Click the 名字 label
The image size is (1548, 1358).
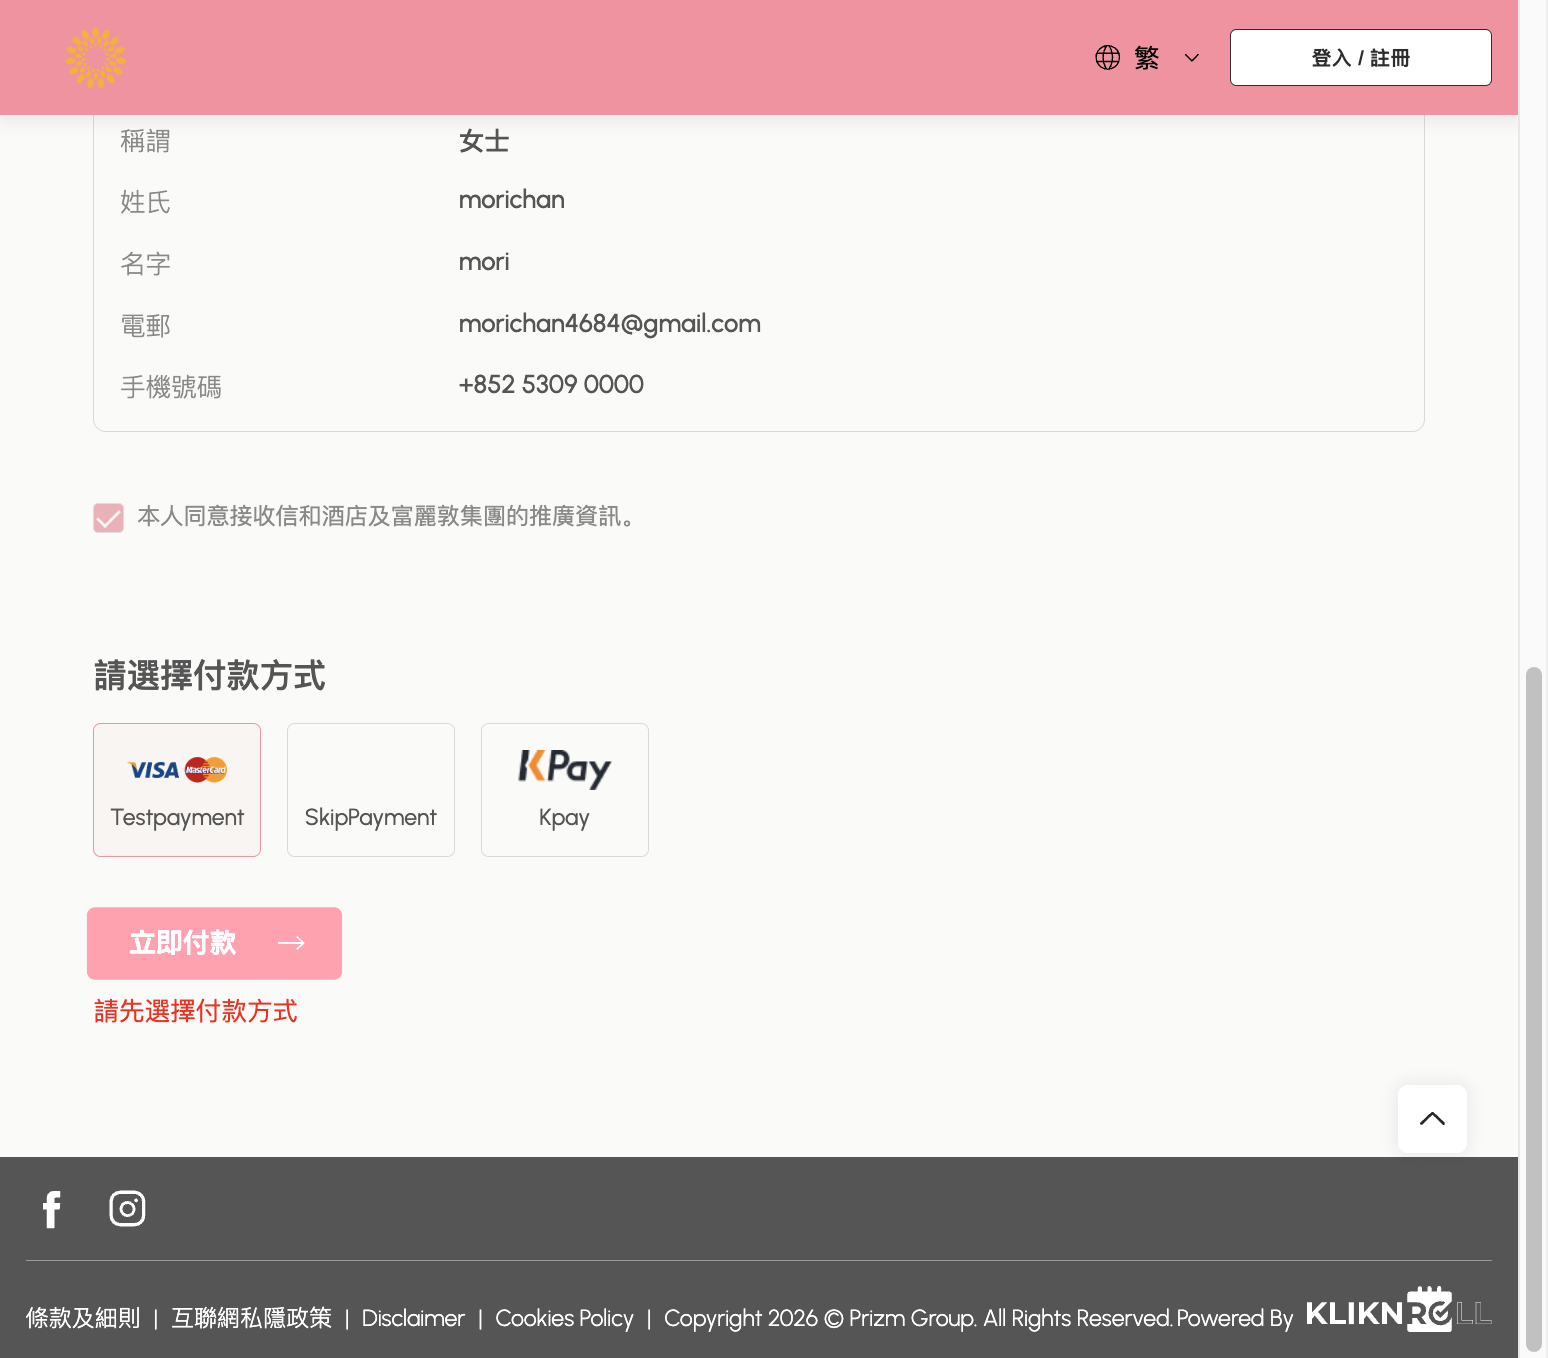pyautogui.click(x=145, y=264)
